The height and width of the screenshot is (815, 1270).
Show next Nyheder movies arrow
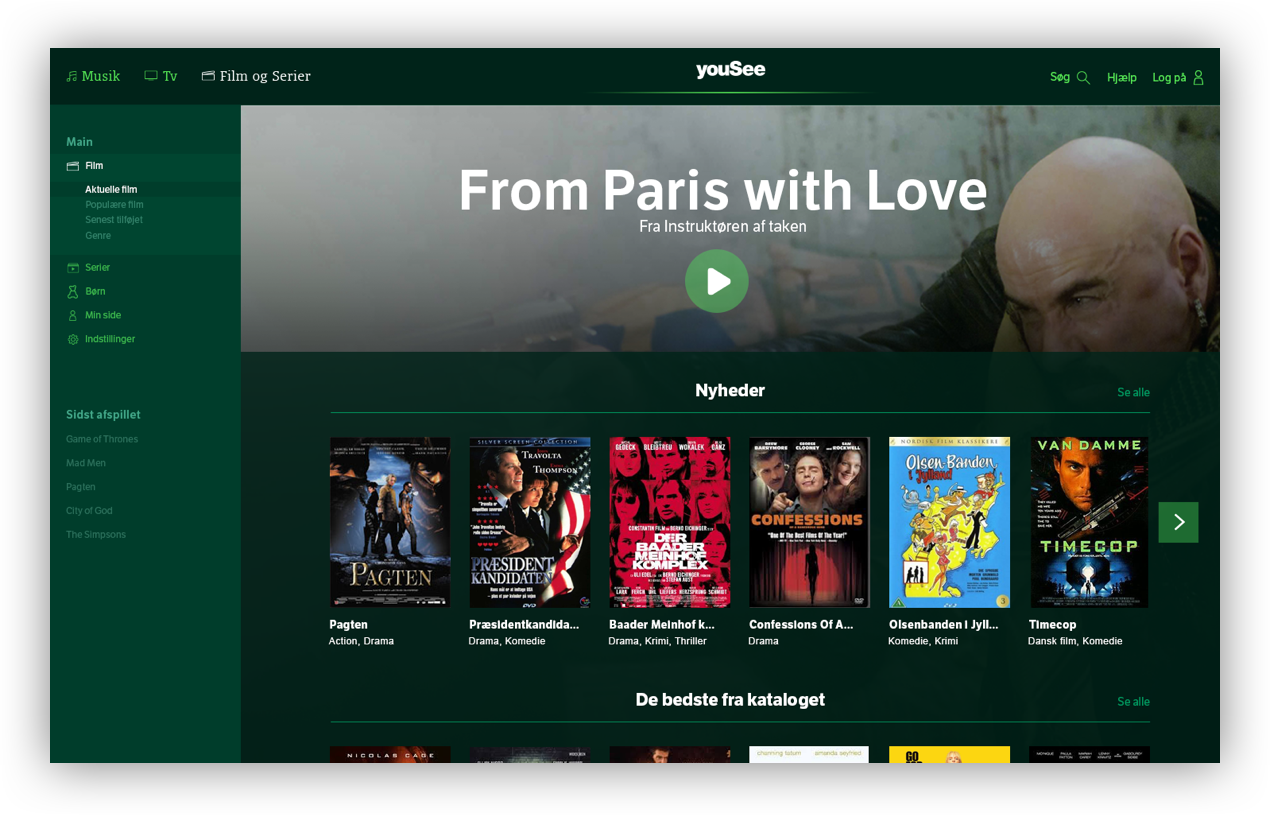tap(1178, 522)
